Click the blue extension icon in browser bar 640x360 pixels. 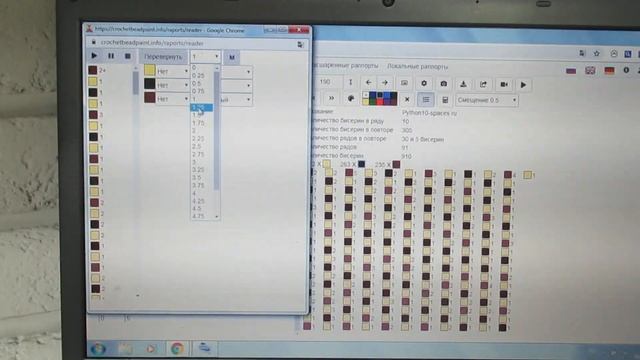point(628,54)
